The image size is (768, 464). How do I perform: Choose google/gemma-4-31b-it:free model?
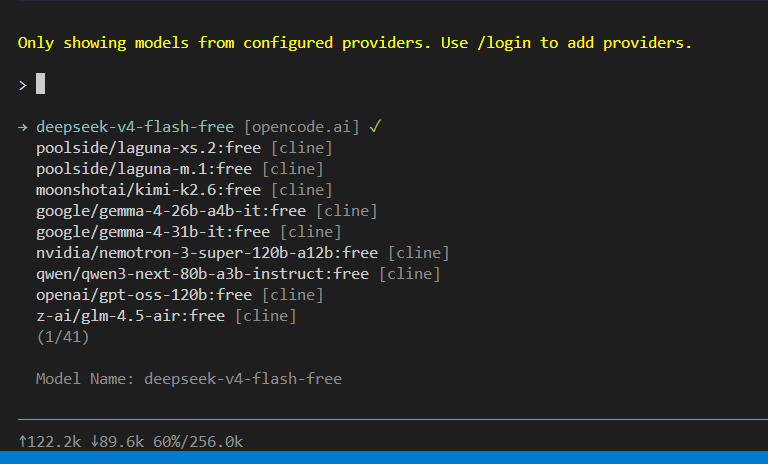coord(189,232)
